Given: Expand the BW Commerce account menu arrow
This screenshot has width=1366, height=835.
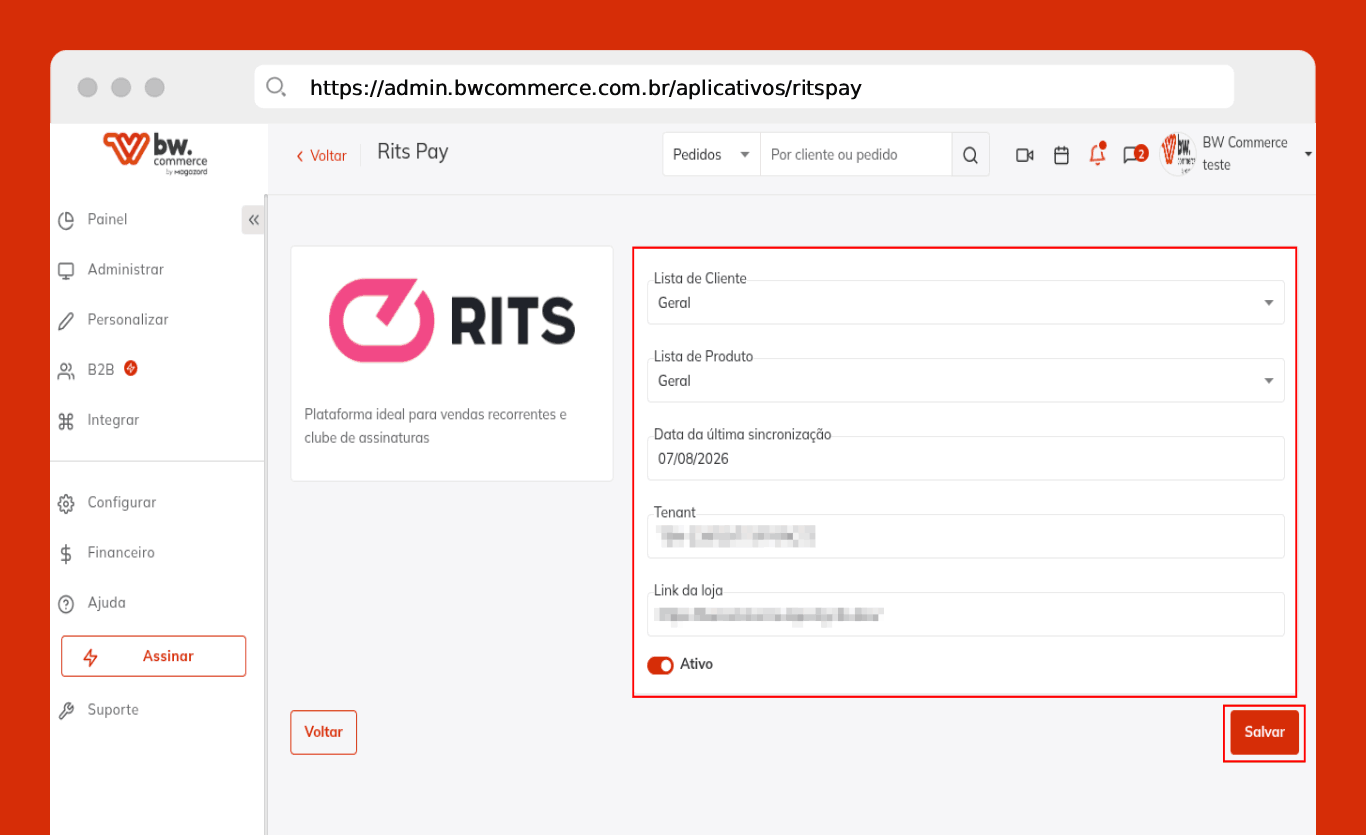Looking at the screenshot, I should tap(1308, 155).
